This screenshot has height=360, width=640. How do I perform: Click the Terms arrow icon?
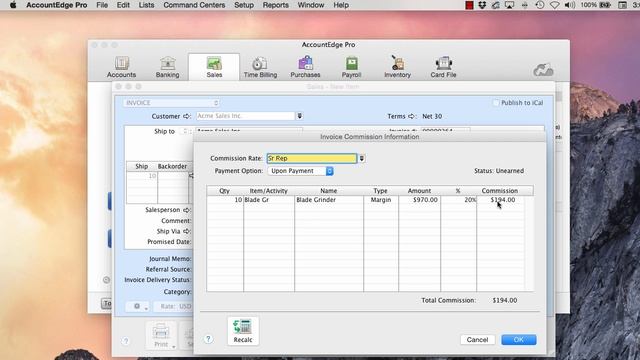[x=412, y=116]
